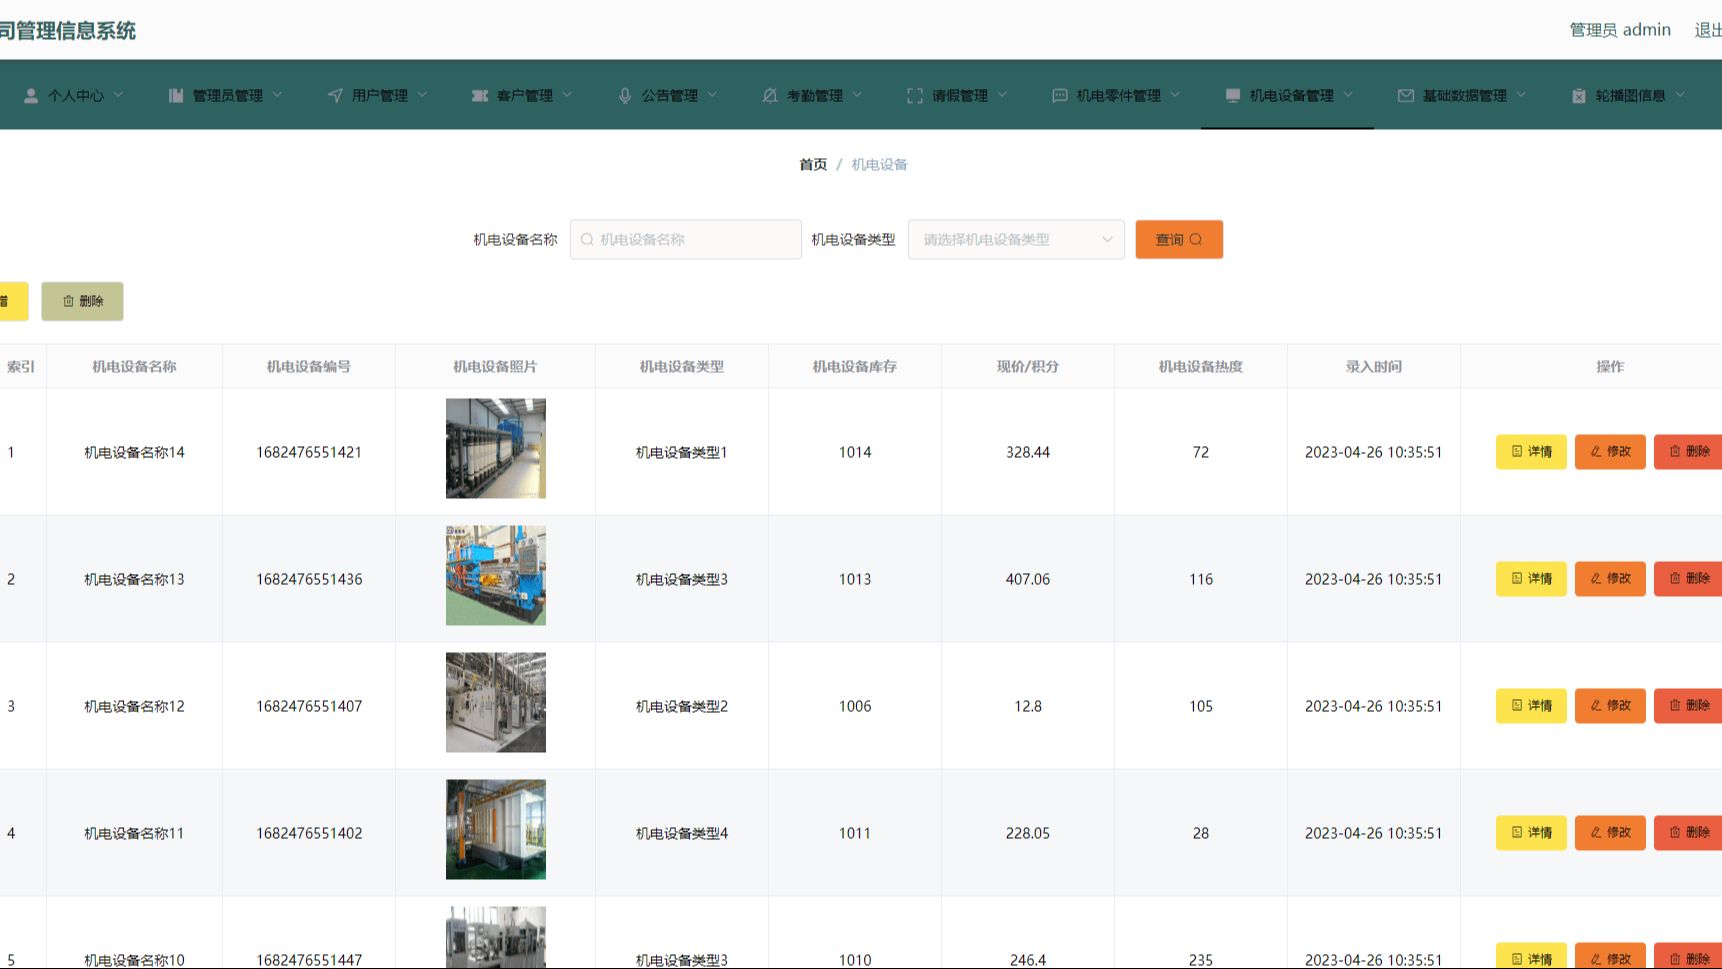The image size is (1722, 969).
Task: Click the person icon beside 个人中心
Action: [x=31, y=95]
